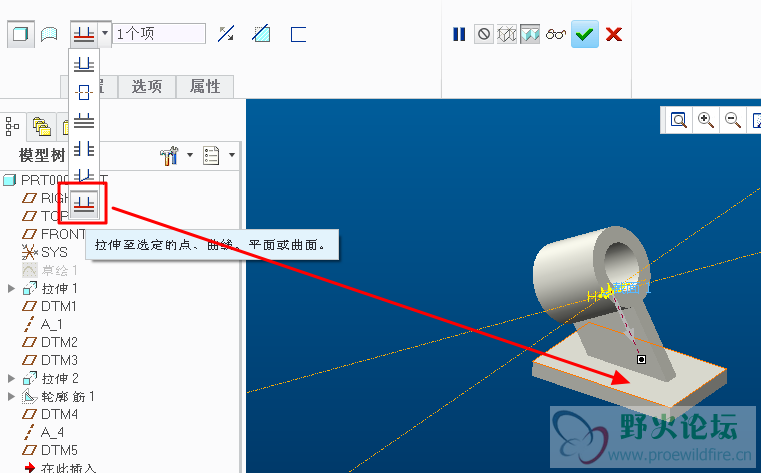The width and height of the screenshot is (761, 473).
Task: Click the glasses verify feature icon
Action: click(556, 34)
